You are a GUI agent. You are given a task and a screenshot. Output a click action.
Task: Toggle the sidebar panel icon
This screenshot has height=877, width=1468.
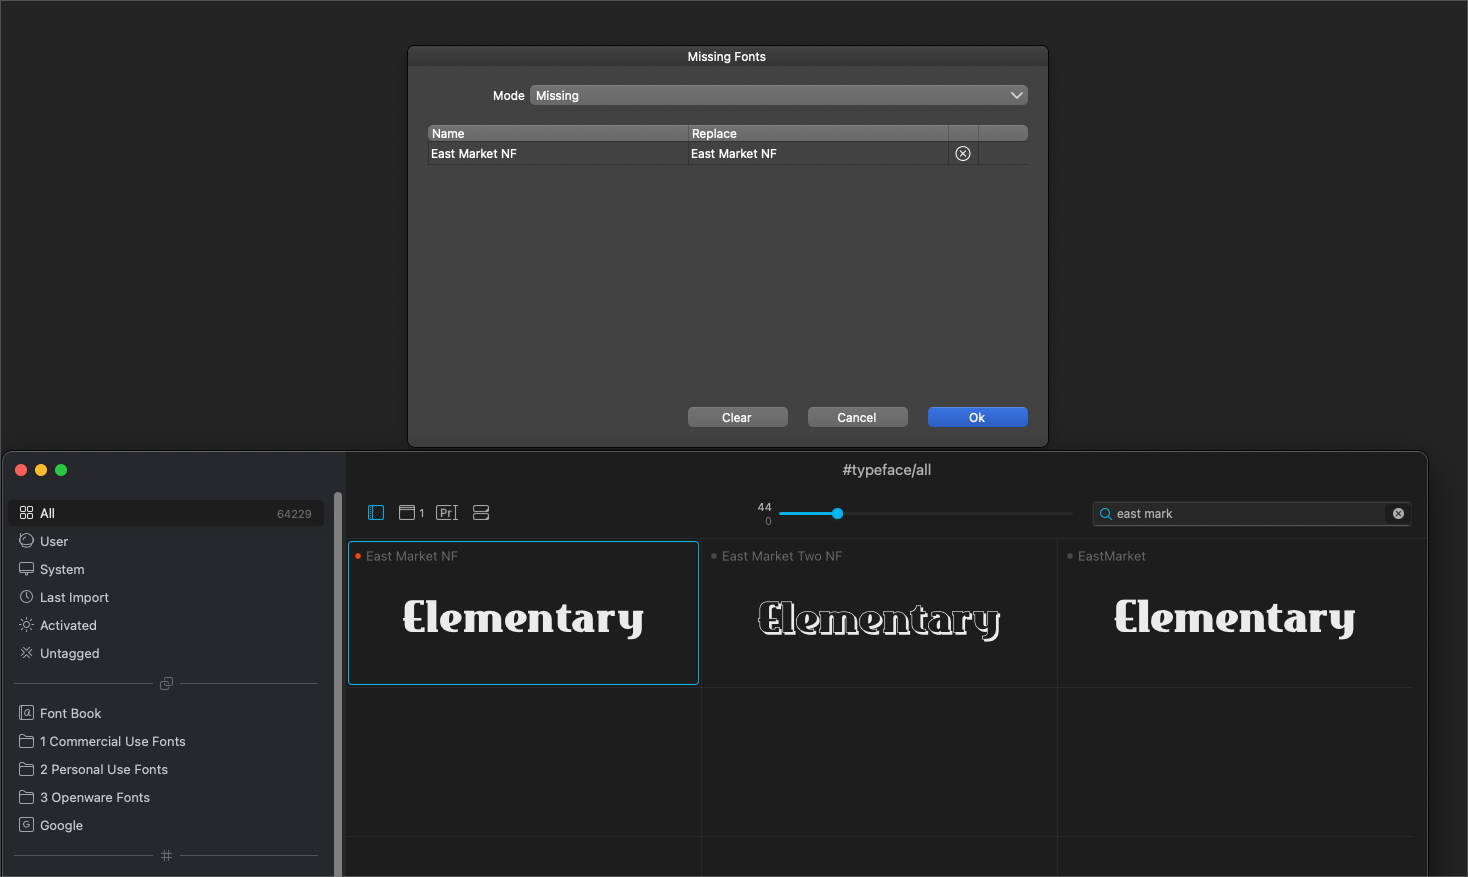(x=376, y=513)
